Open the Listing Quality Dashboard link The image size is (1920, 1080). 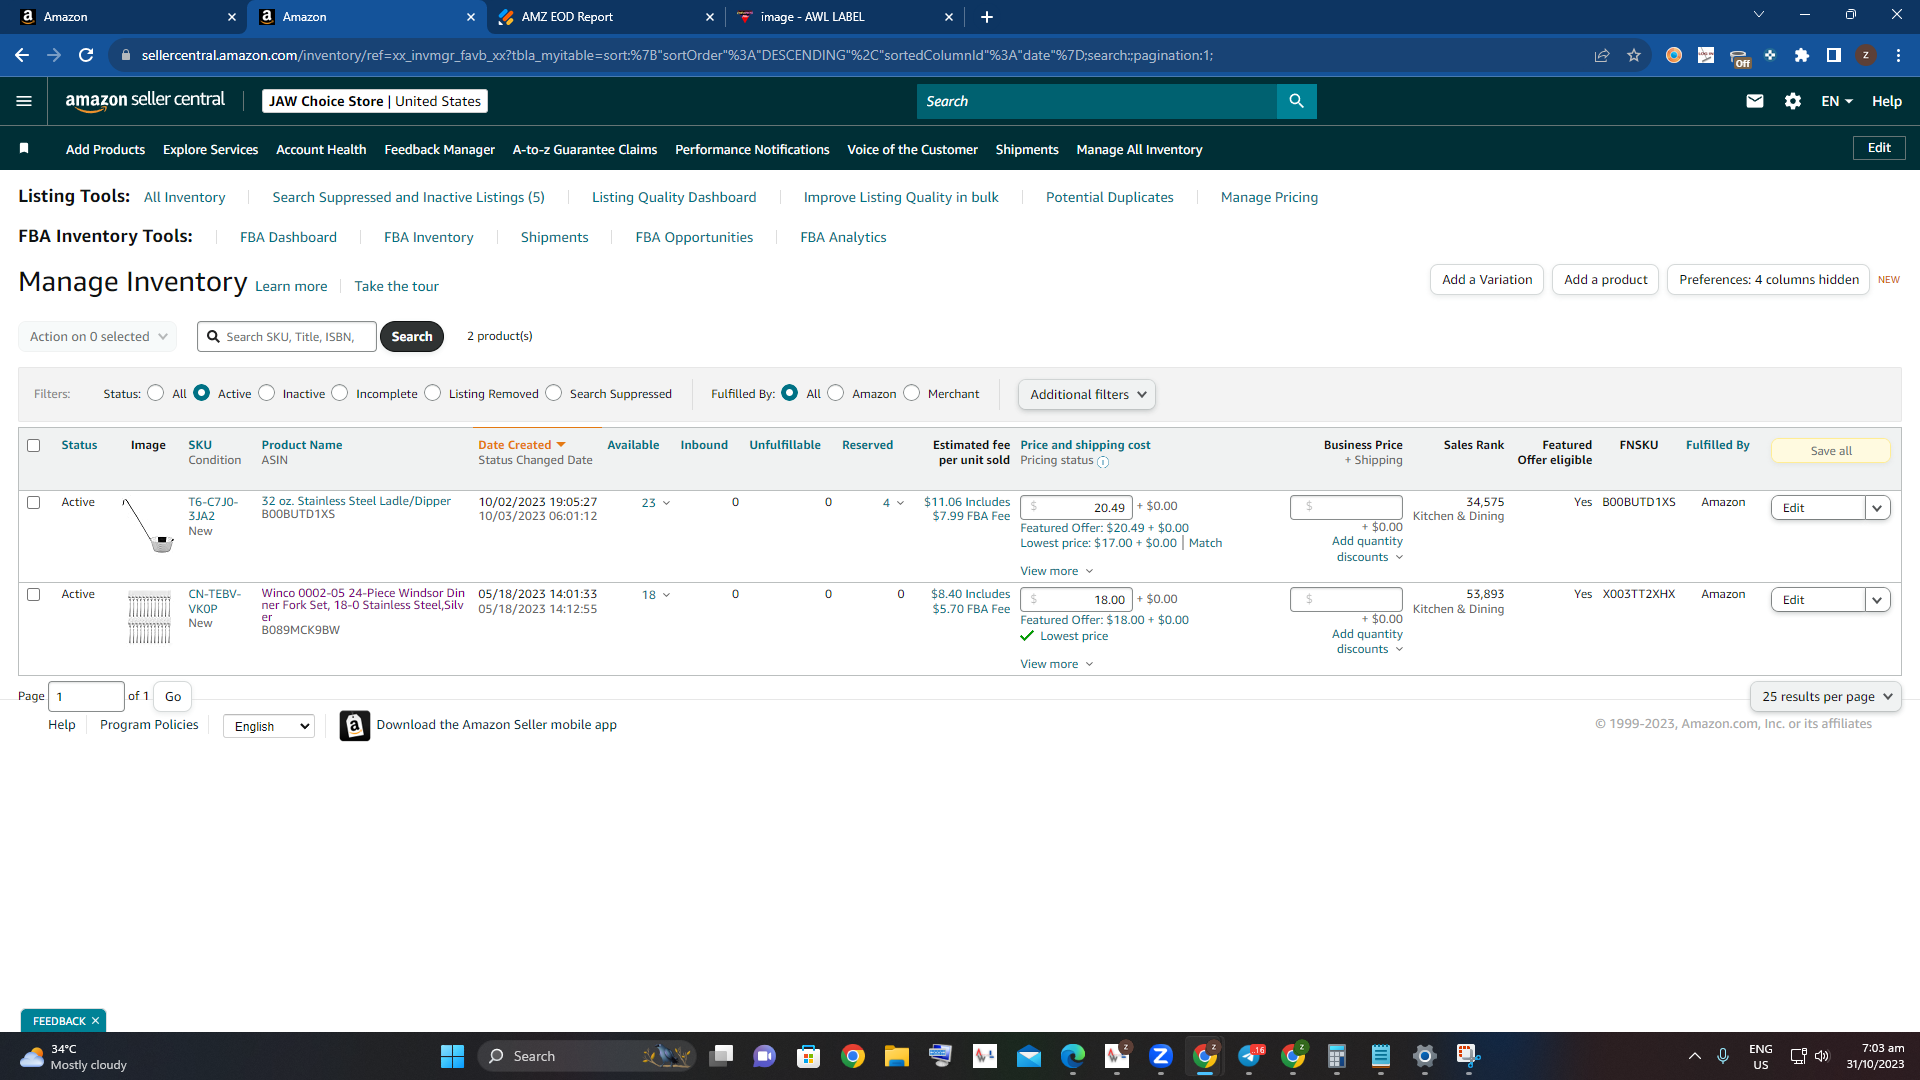674,197
